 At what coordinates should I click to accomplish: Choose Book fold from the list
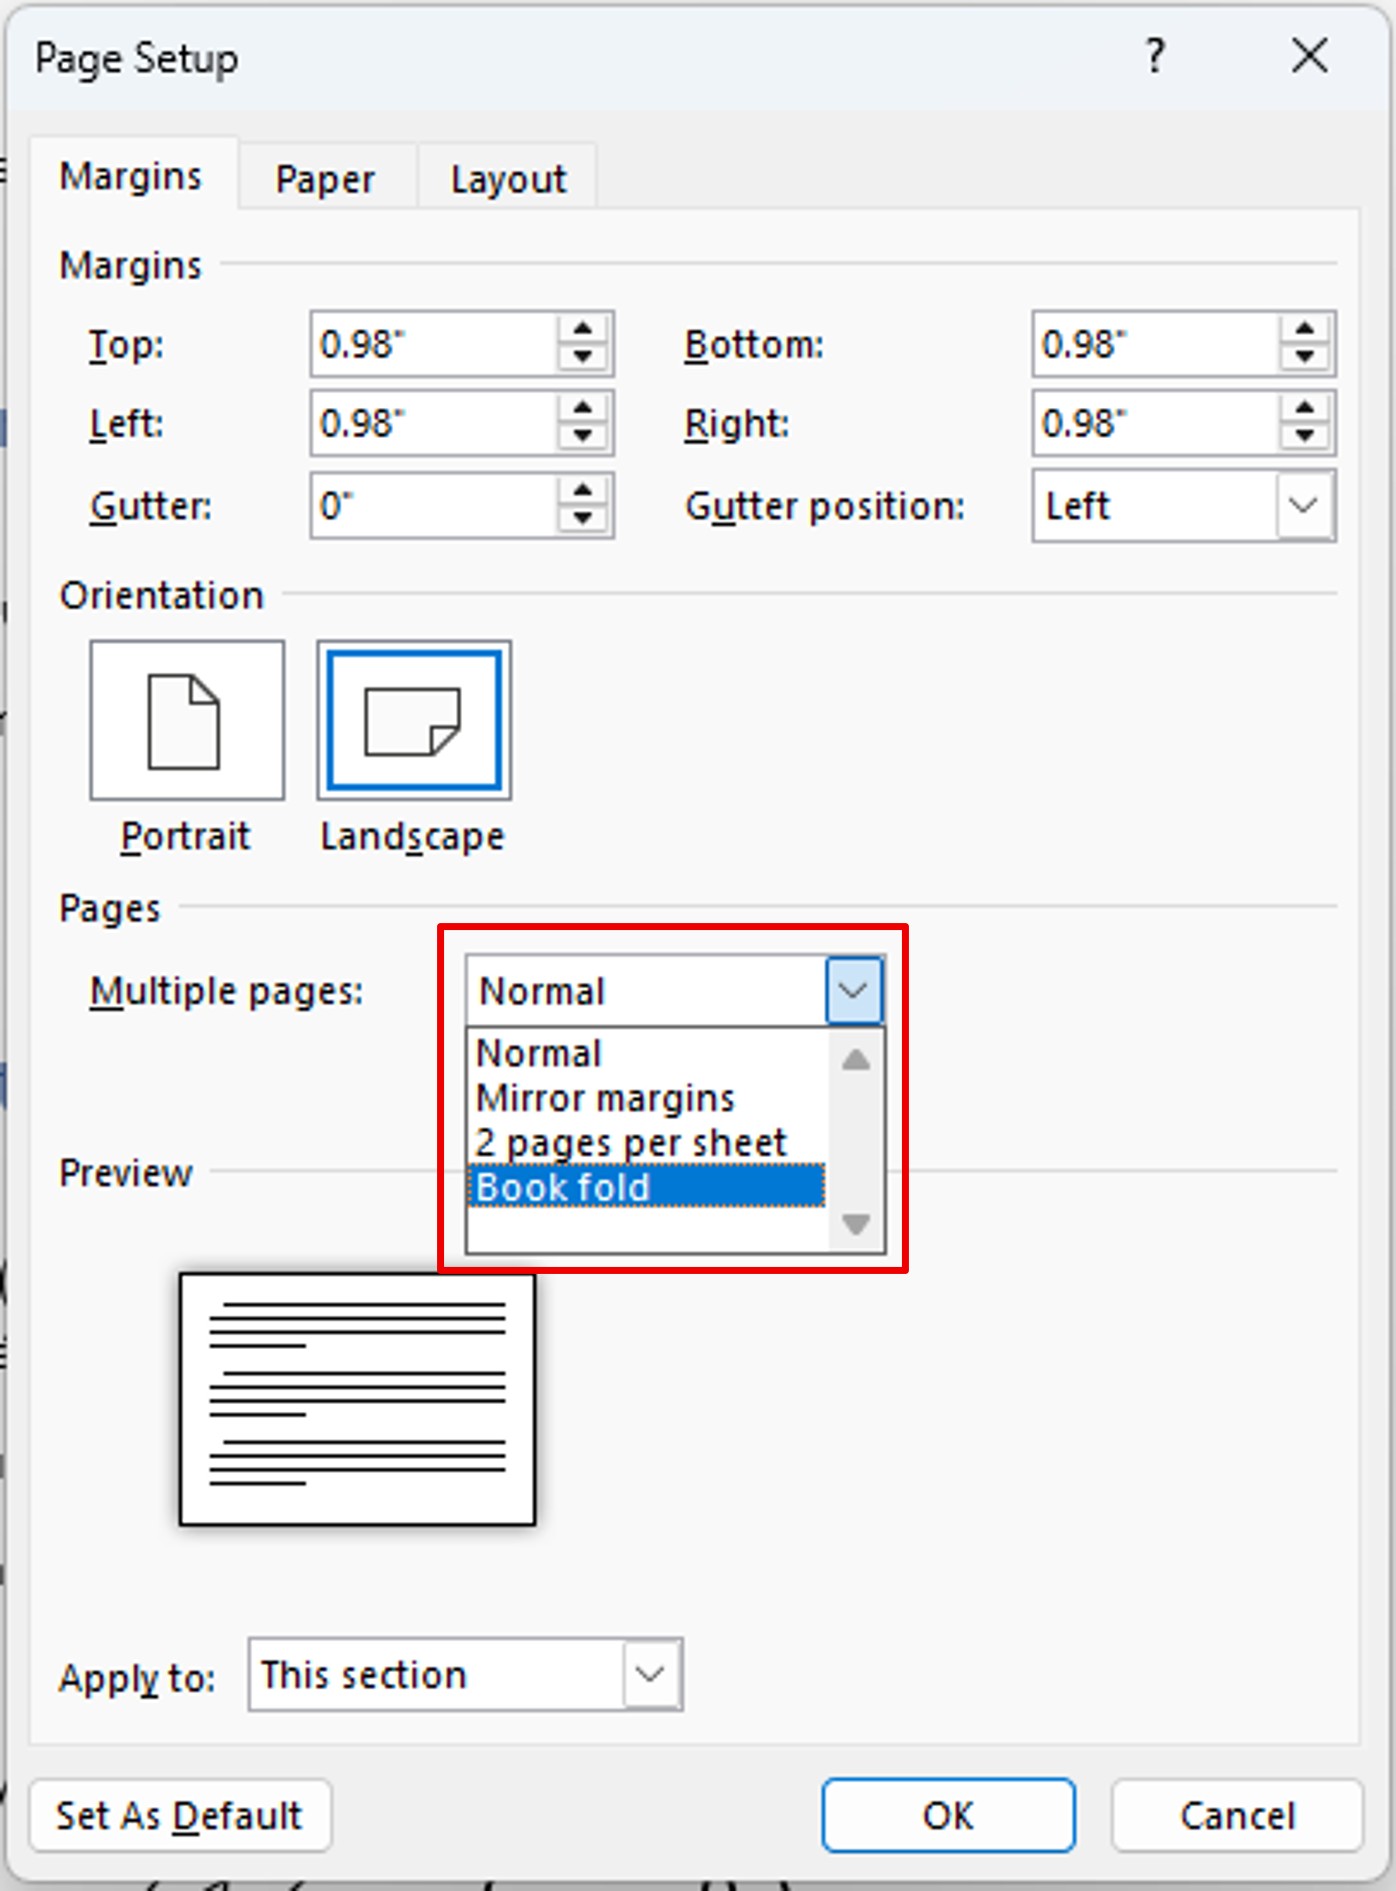pyautogui.click(x=646, y=1186)
